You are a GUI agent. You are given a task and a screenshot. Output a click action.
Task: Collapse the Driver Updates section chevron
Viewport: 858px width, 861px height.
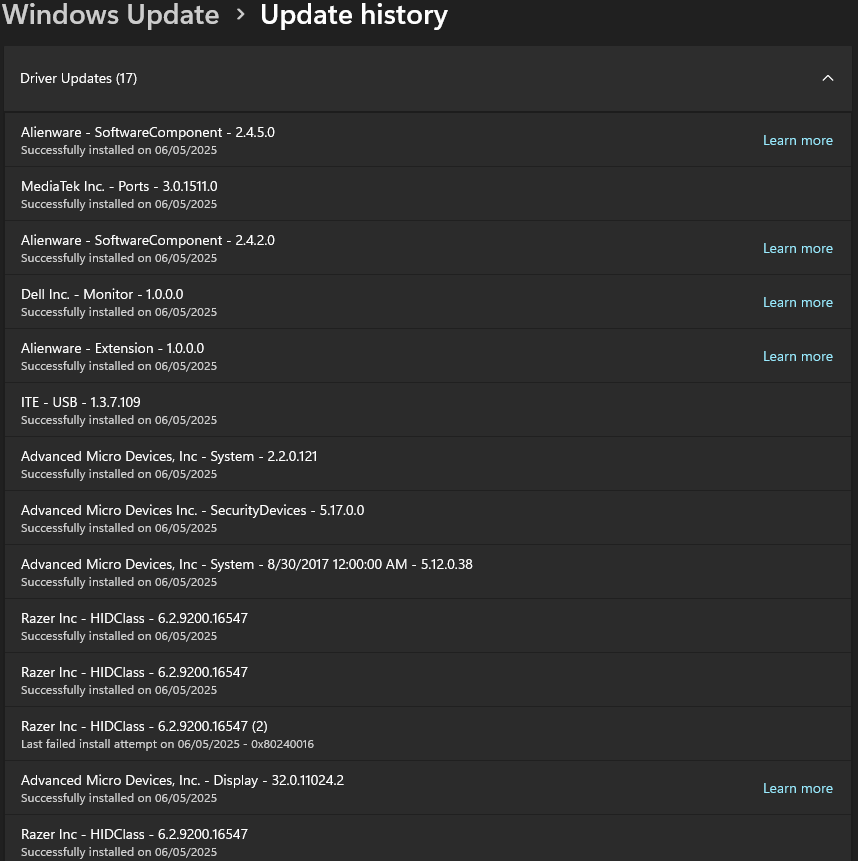[x=827, y=79]
